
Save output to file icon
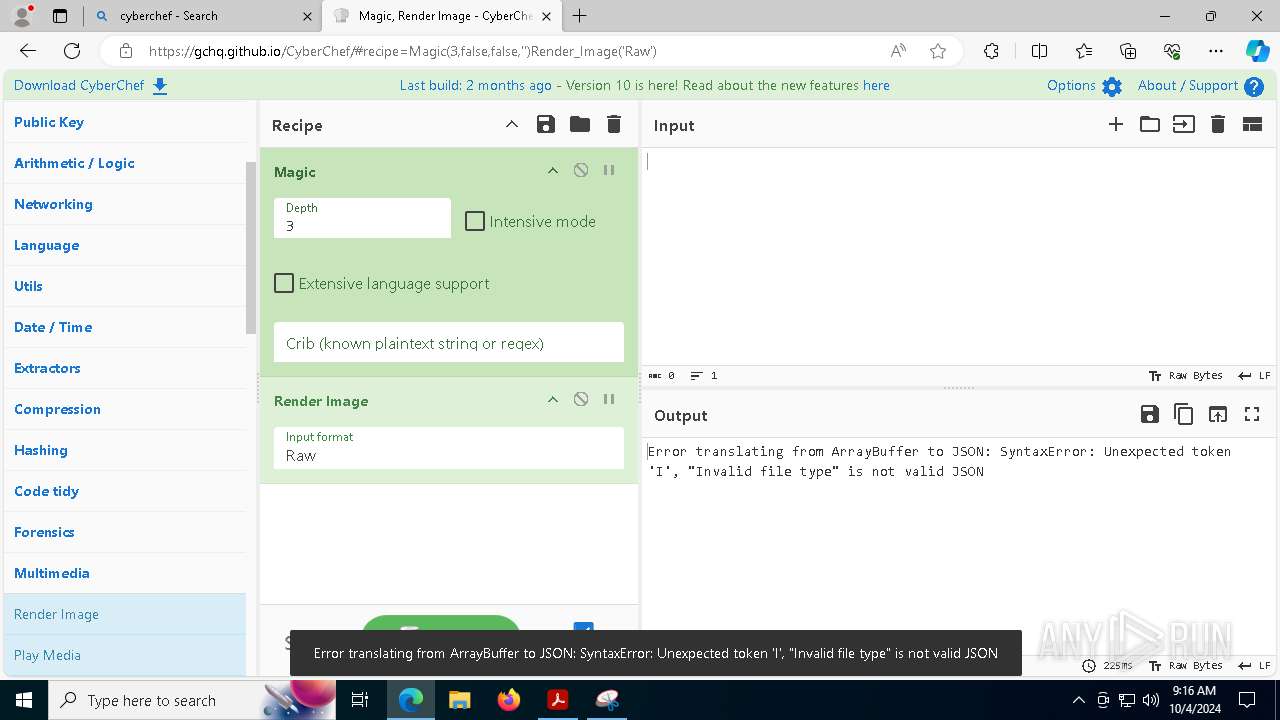click(x=1150, y=414)
